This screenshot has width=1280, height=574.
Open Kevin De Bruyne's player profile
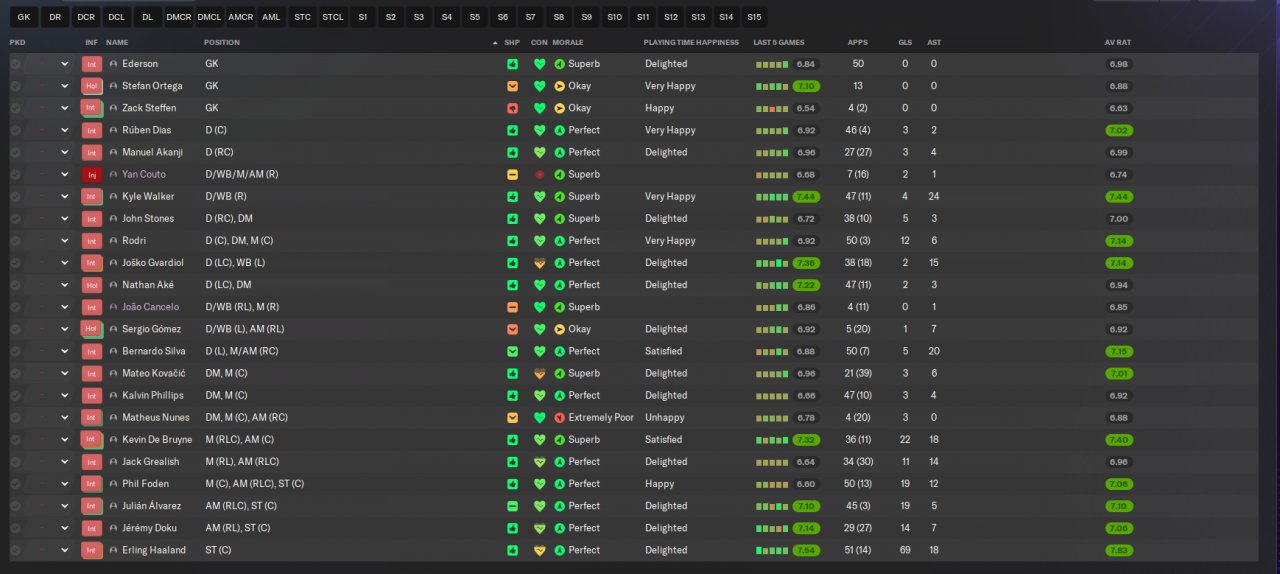(x=157, y=440)
